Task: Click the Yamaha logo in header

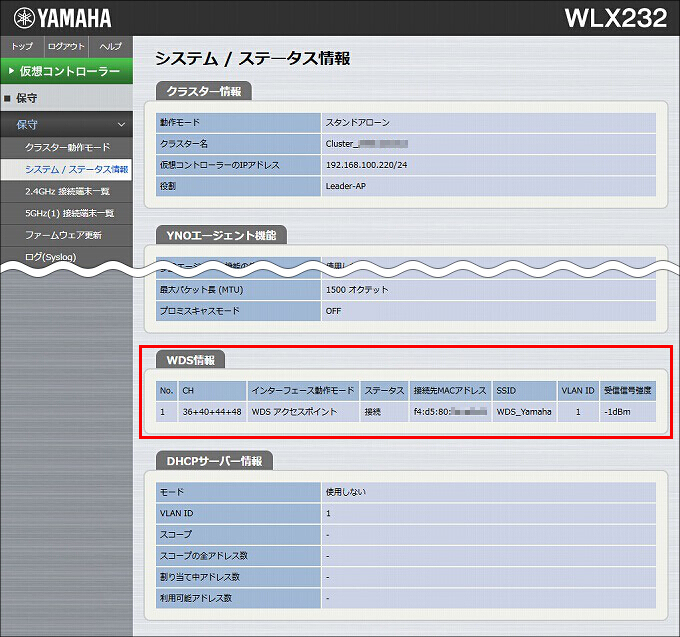Action: 62,18
